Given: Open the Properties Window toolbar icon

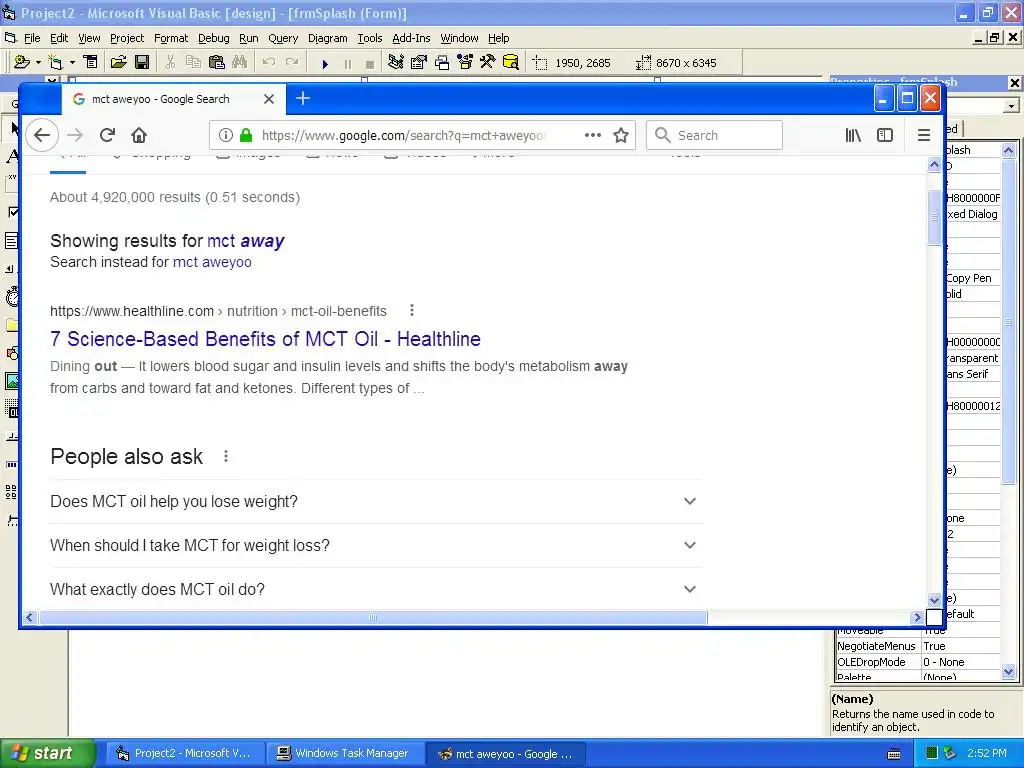Looking at the screenshot, I should point(419,62).
